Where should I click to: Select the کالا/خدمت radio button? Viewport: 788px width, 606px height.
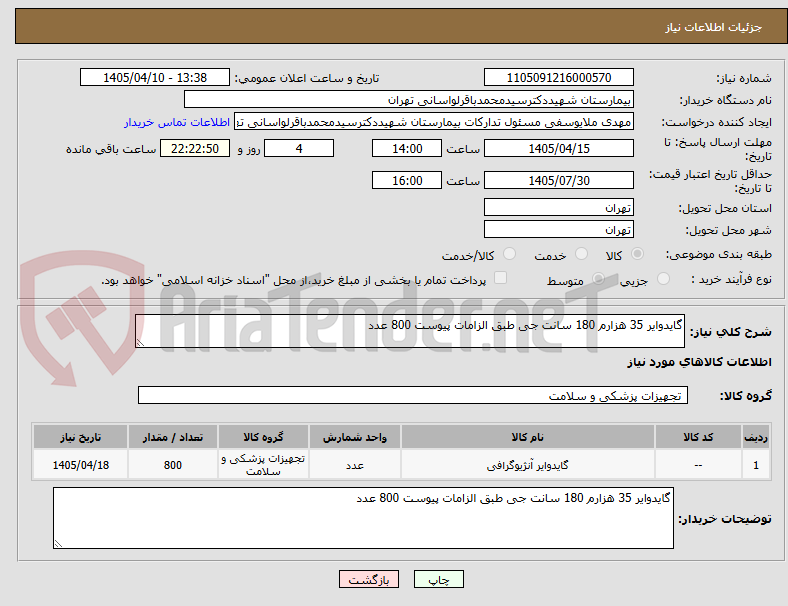(510, 254)
